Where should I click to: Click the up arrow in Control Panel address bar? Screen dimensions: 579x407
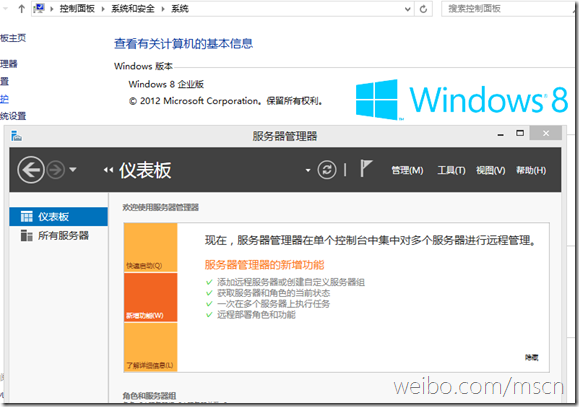point(21,8)
